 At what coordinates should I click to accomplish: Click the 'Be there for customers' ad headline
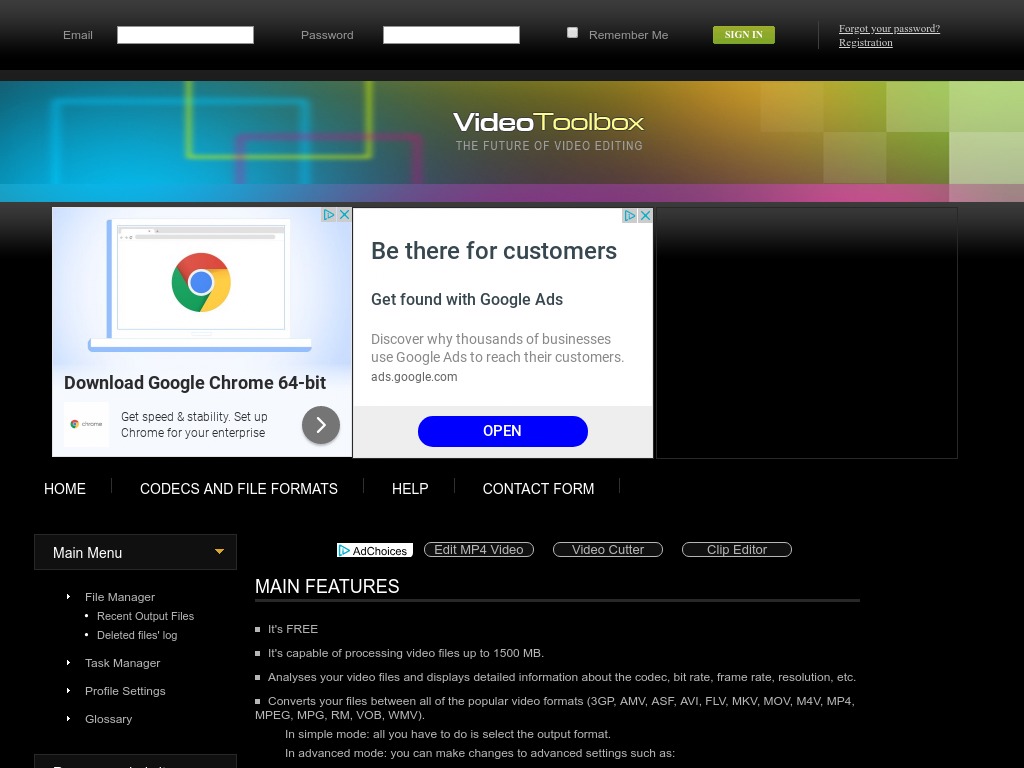click(x=494, y=251)
